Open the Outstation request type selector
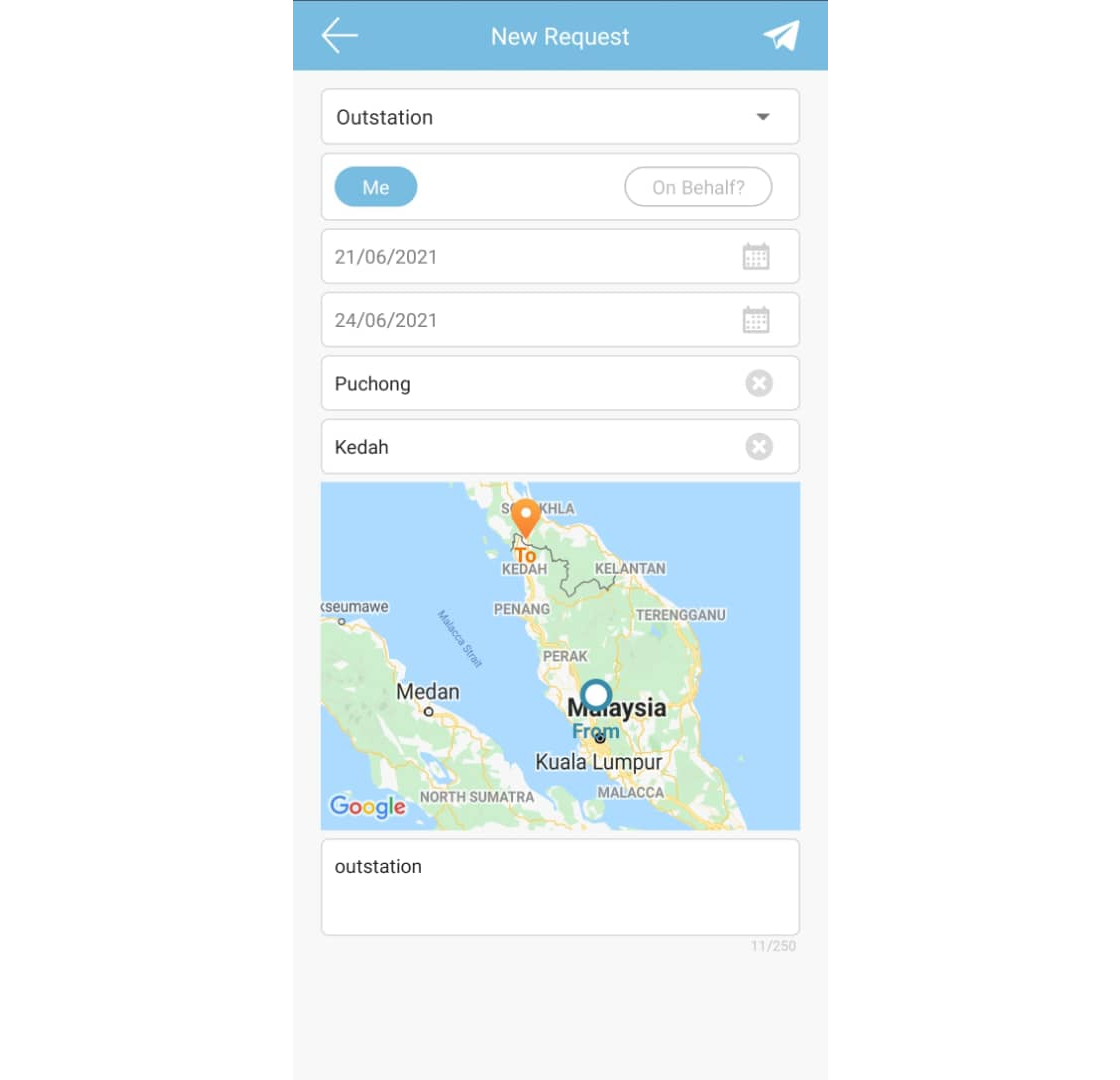This screenshot has height=1080, width=1120. [560, 116]
